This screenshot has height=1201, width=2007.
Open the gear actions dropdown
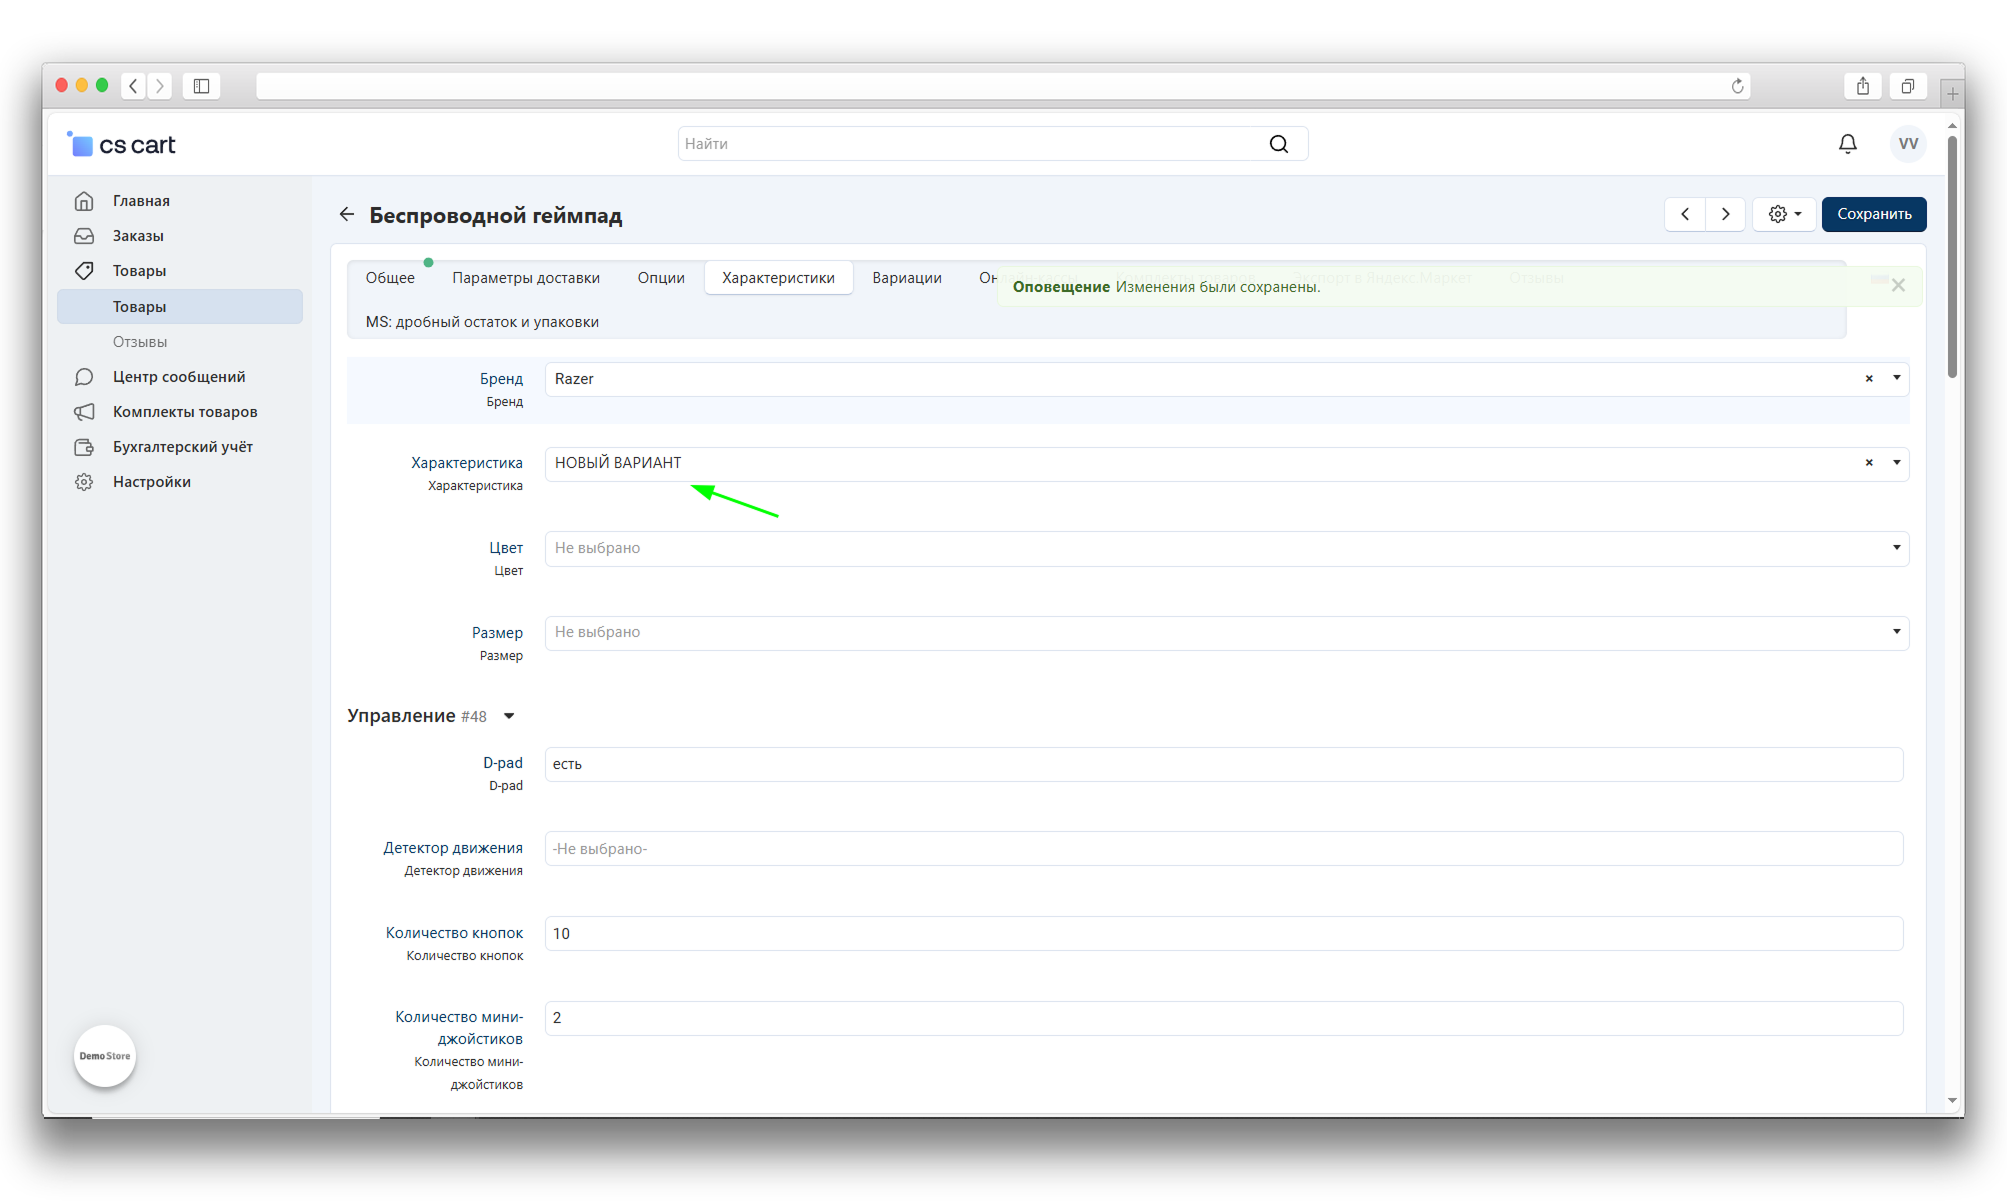pyautogui.click(x=1784, y=214)
